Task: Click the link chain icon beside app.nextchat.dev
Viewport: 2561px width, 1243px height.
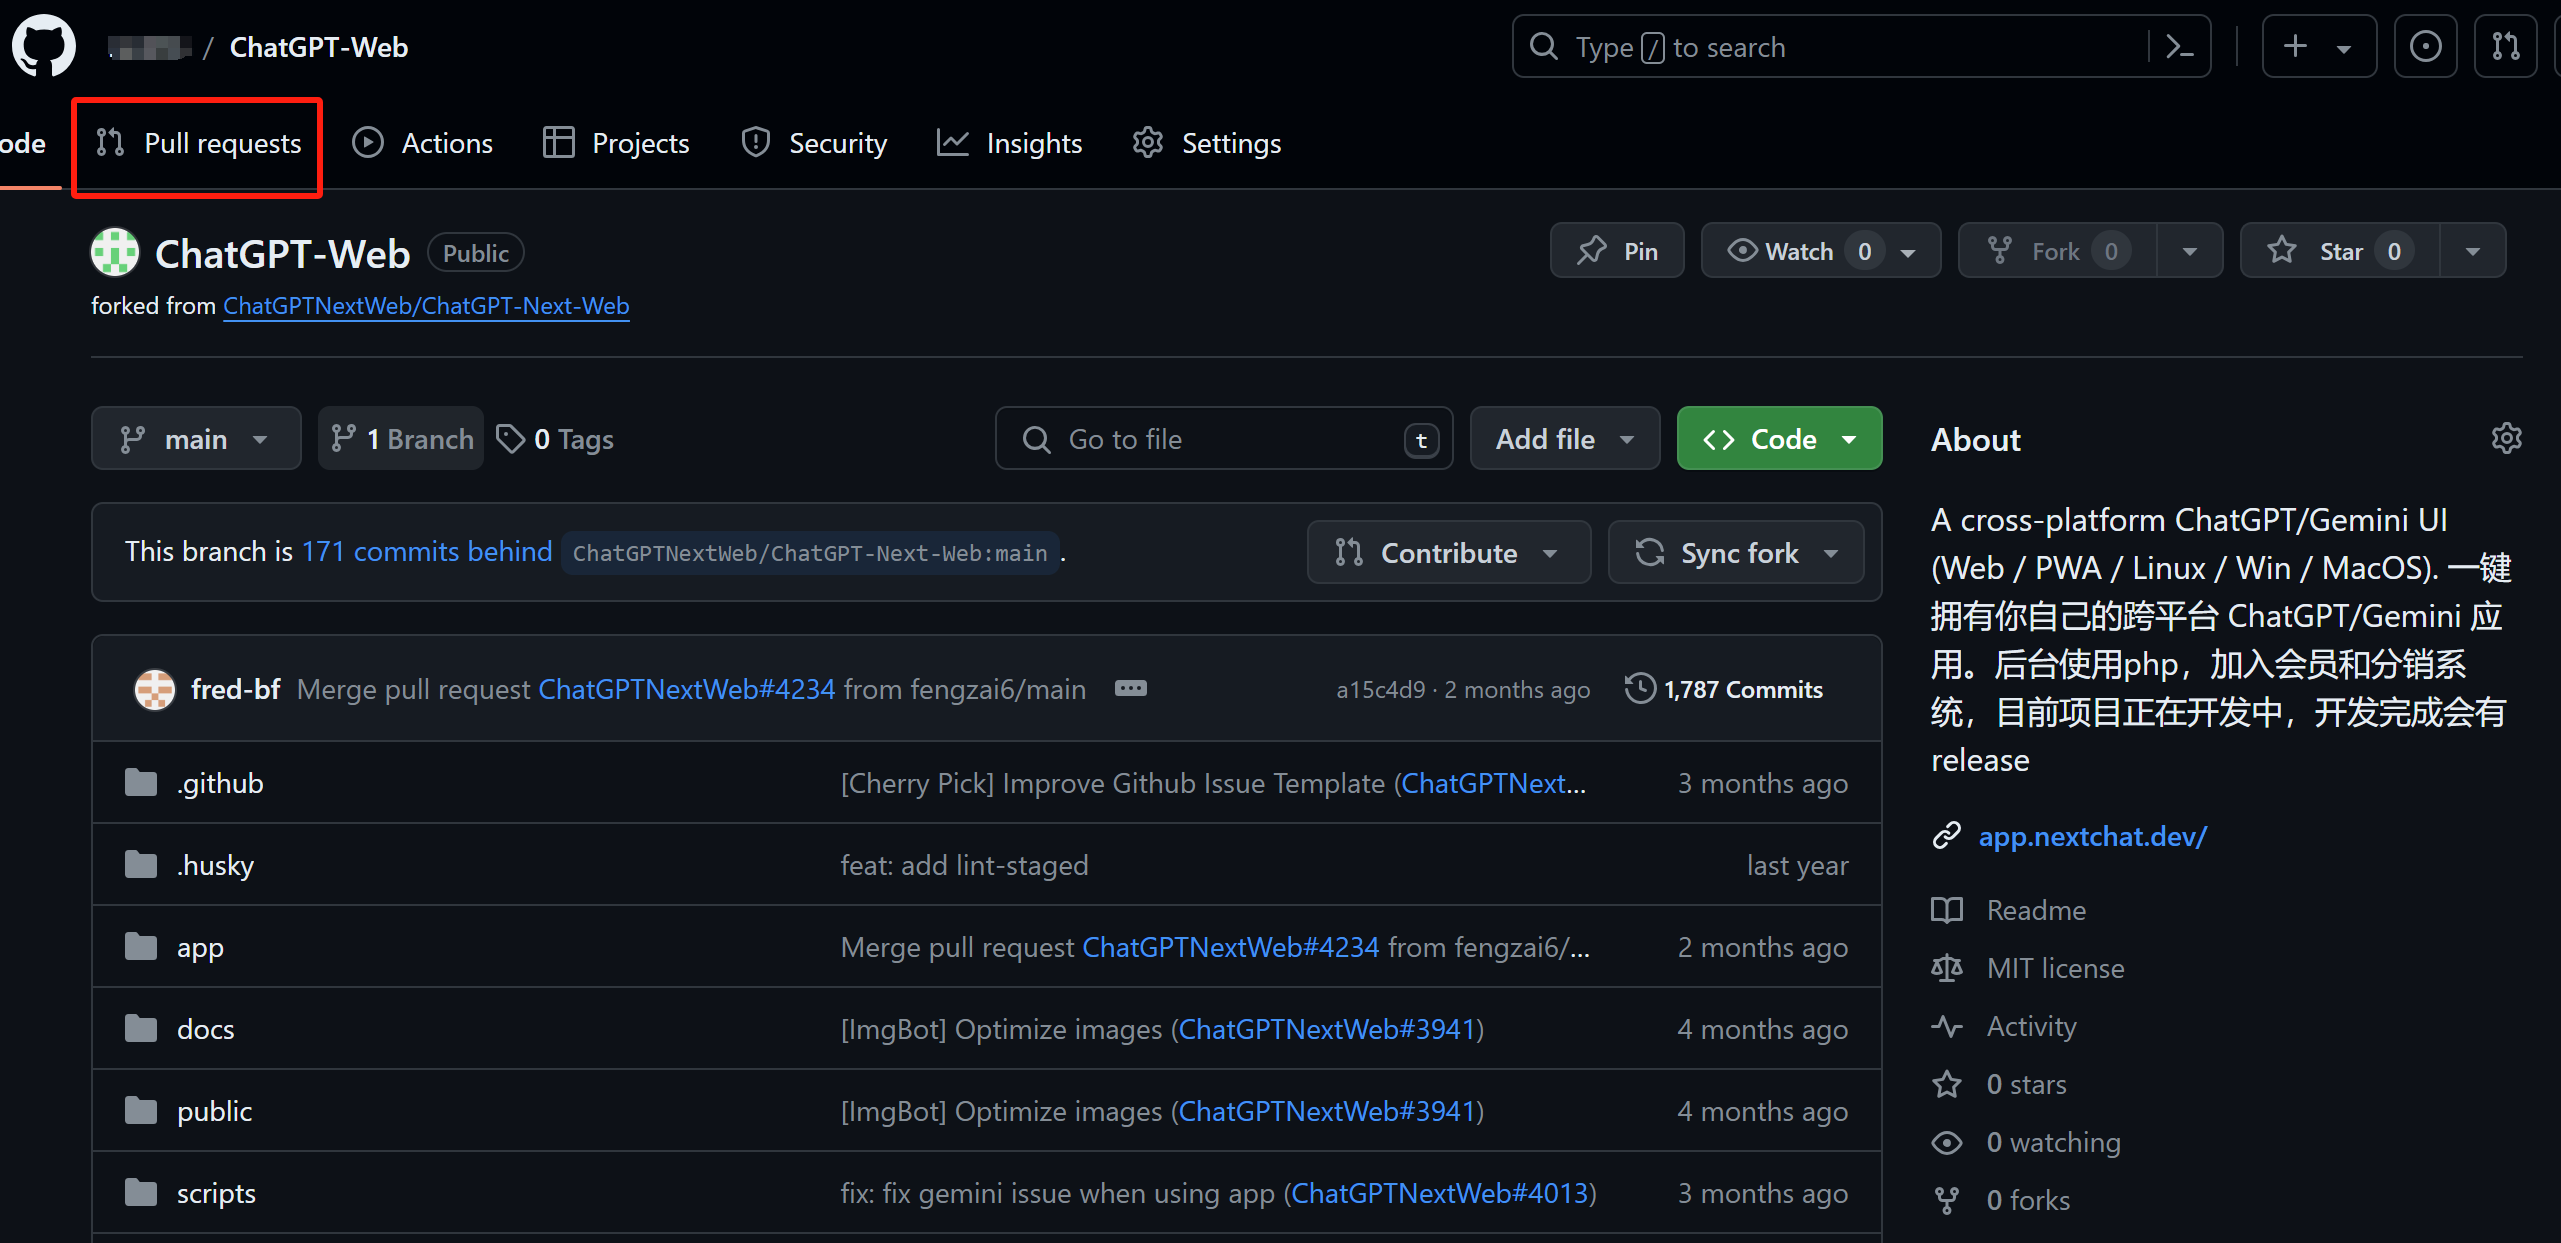Action: coord(1946,835)
